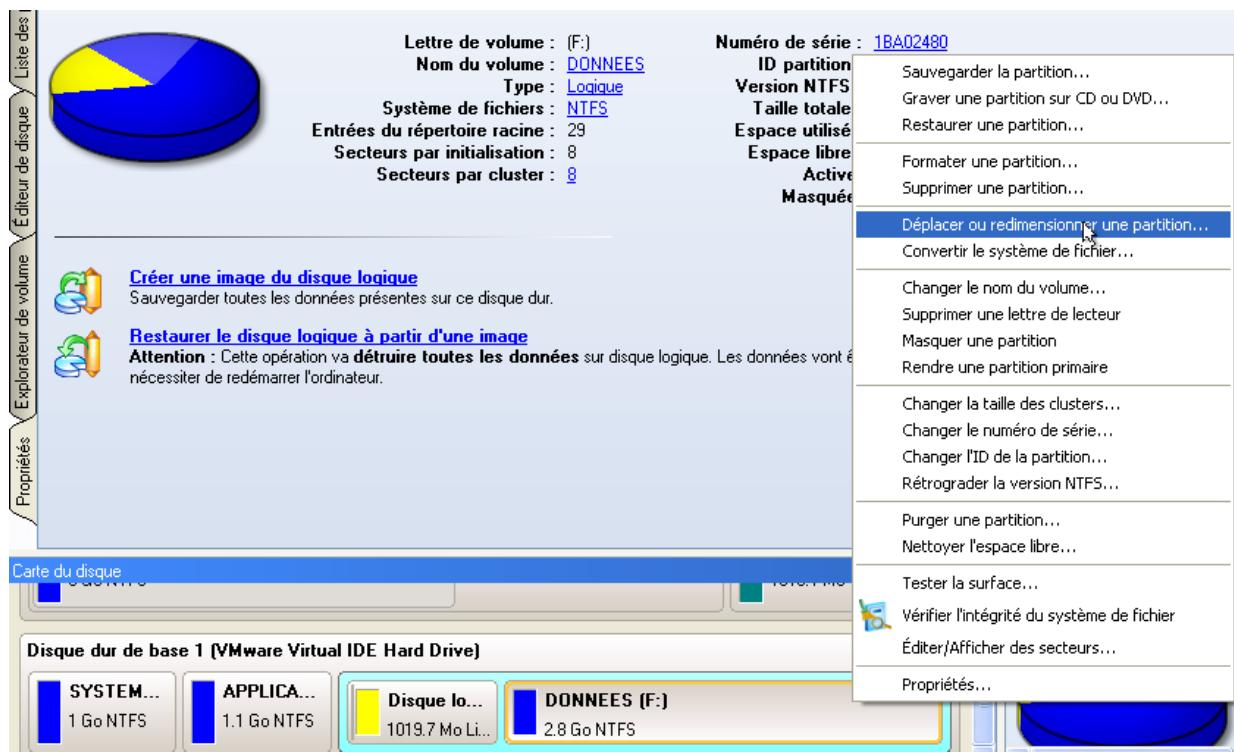Click Créer une image du disque logique
Viewport: 1234px width, 754px height.
click(274, 277)
